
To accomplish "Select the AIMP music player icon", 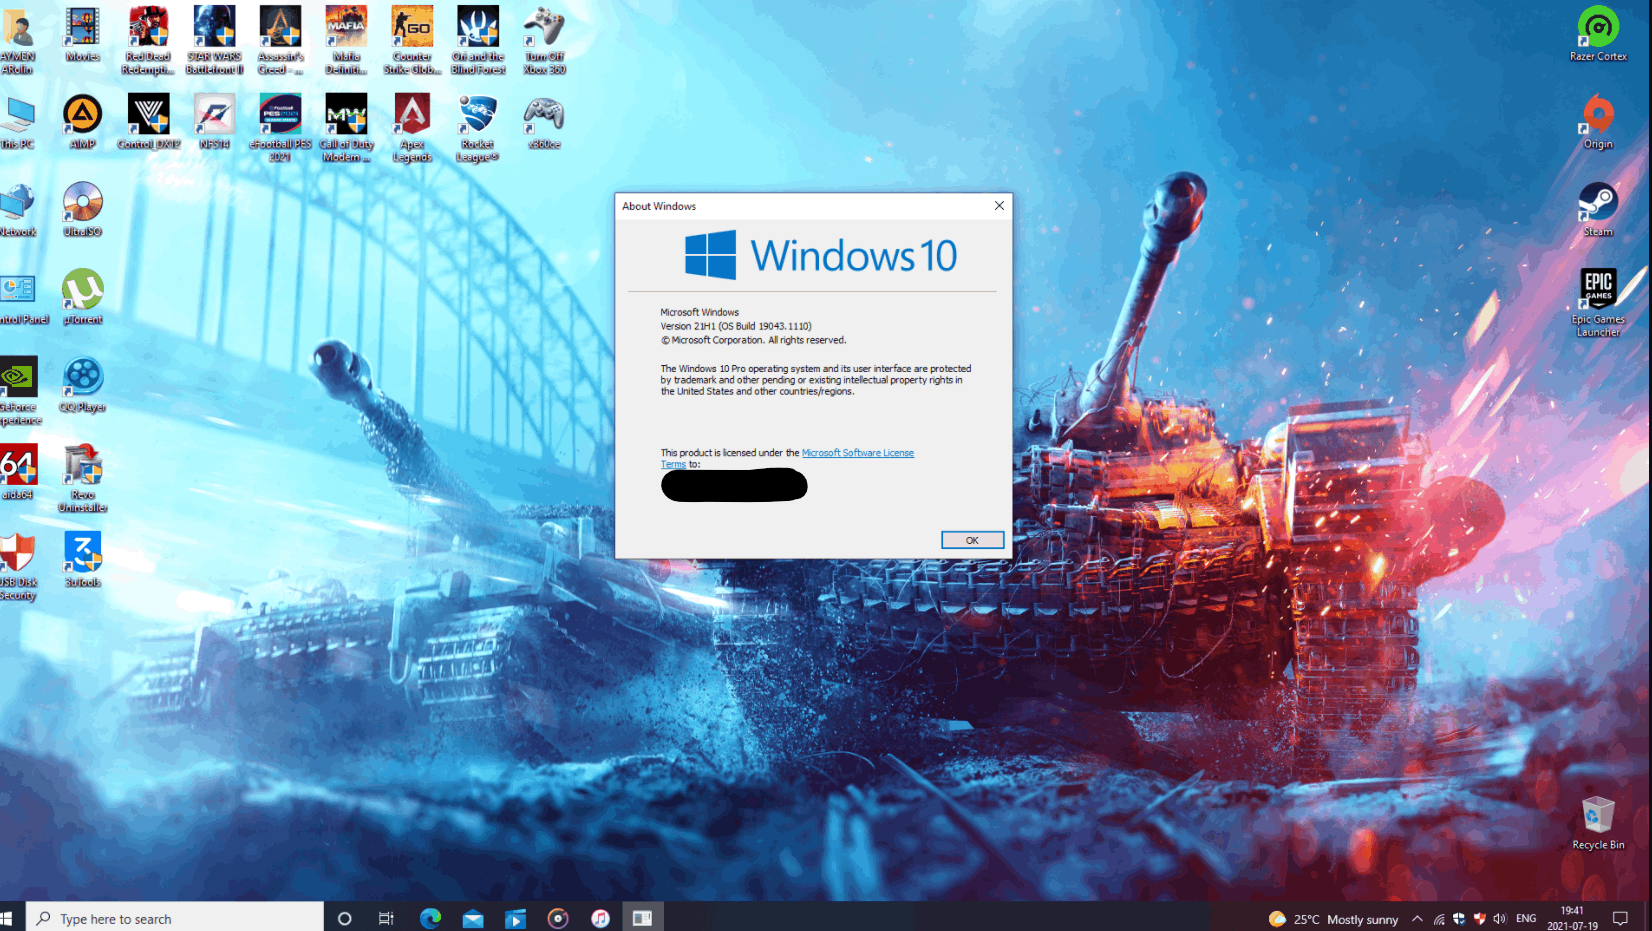I will [83, 122].
